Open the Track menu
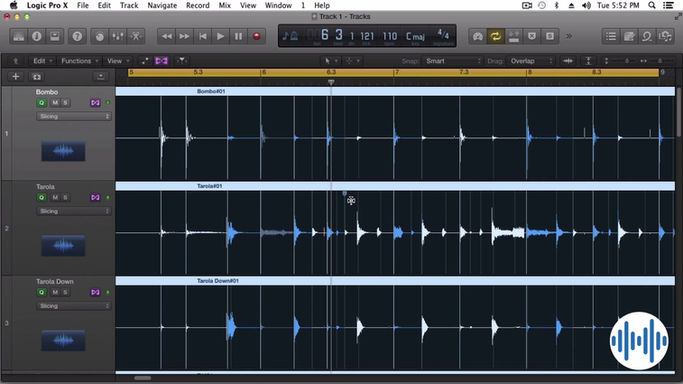 pos(129,5)
